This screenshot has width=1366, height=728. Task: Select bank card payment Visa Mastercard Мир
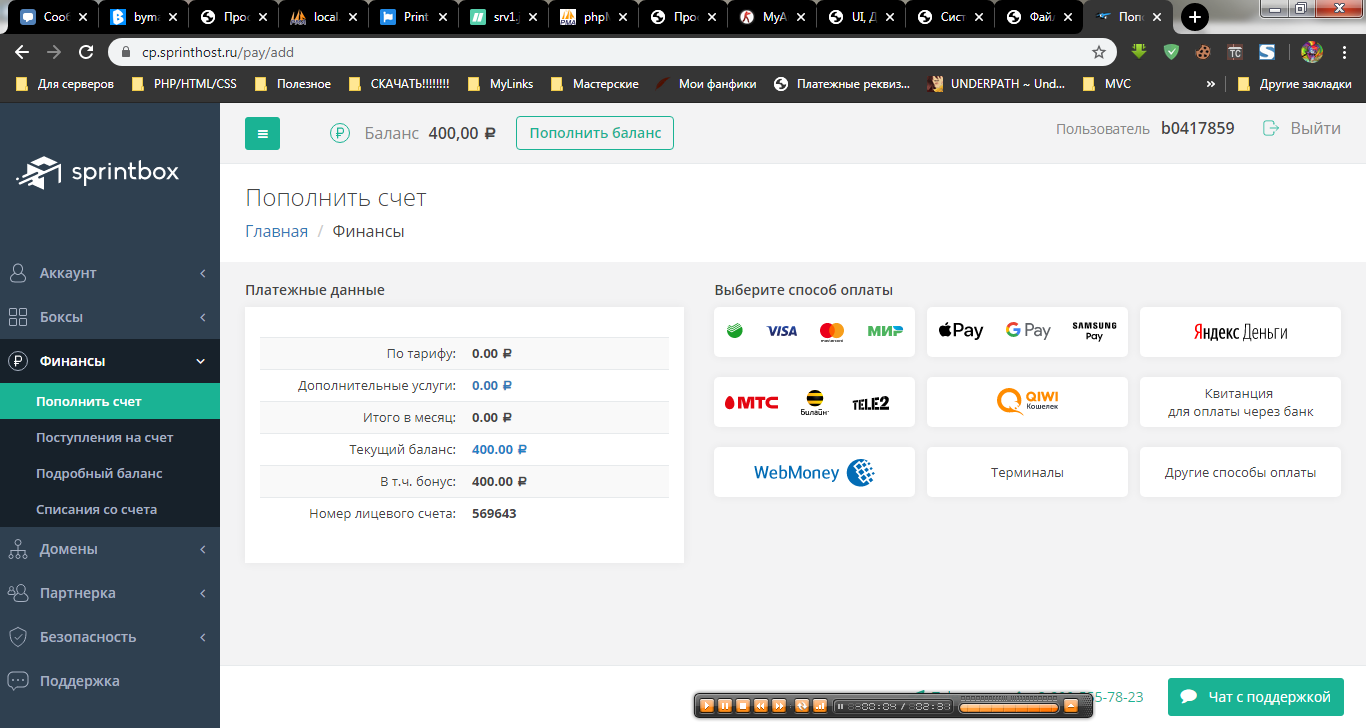click(x=814, y=332)
